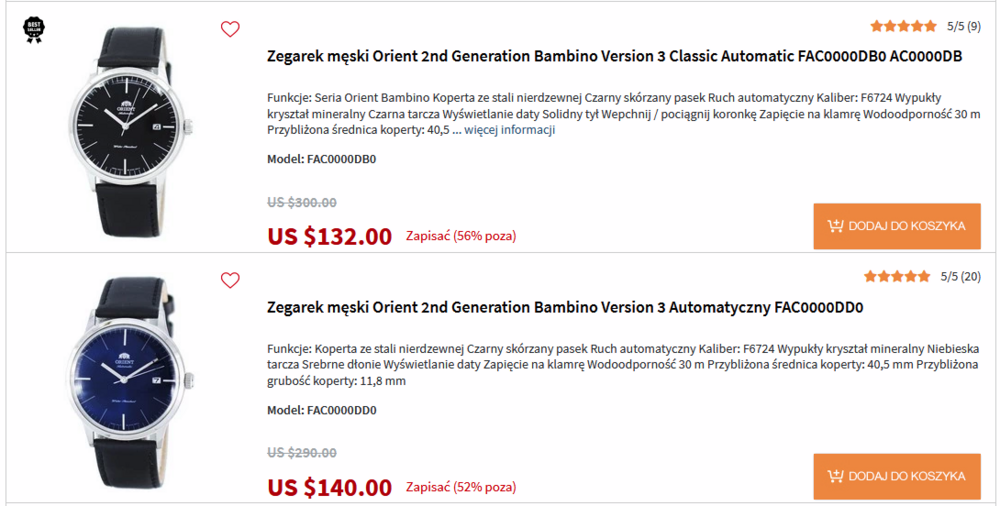Click cart icon beside the US $132.00 price
The image size is (1000, 506).
(835, 226)
